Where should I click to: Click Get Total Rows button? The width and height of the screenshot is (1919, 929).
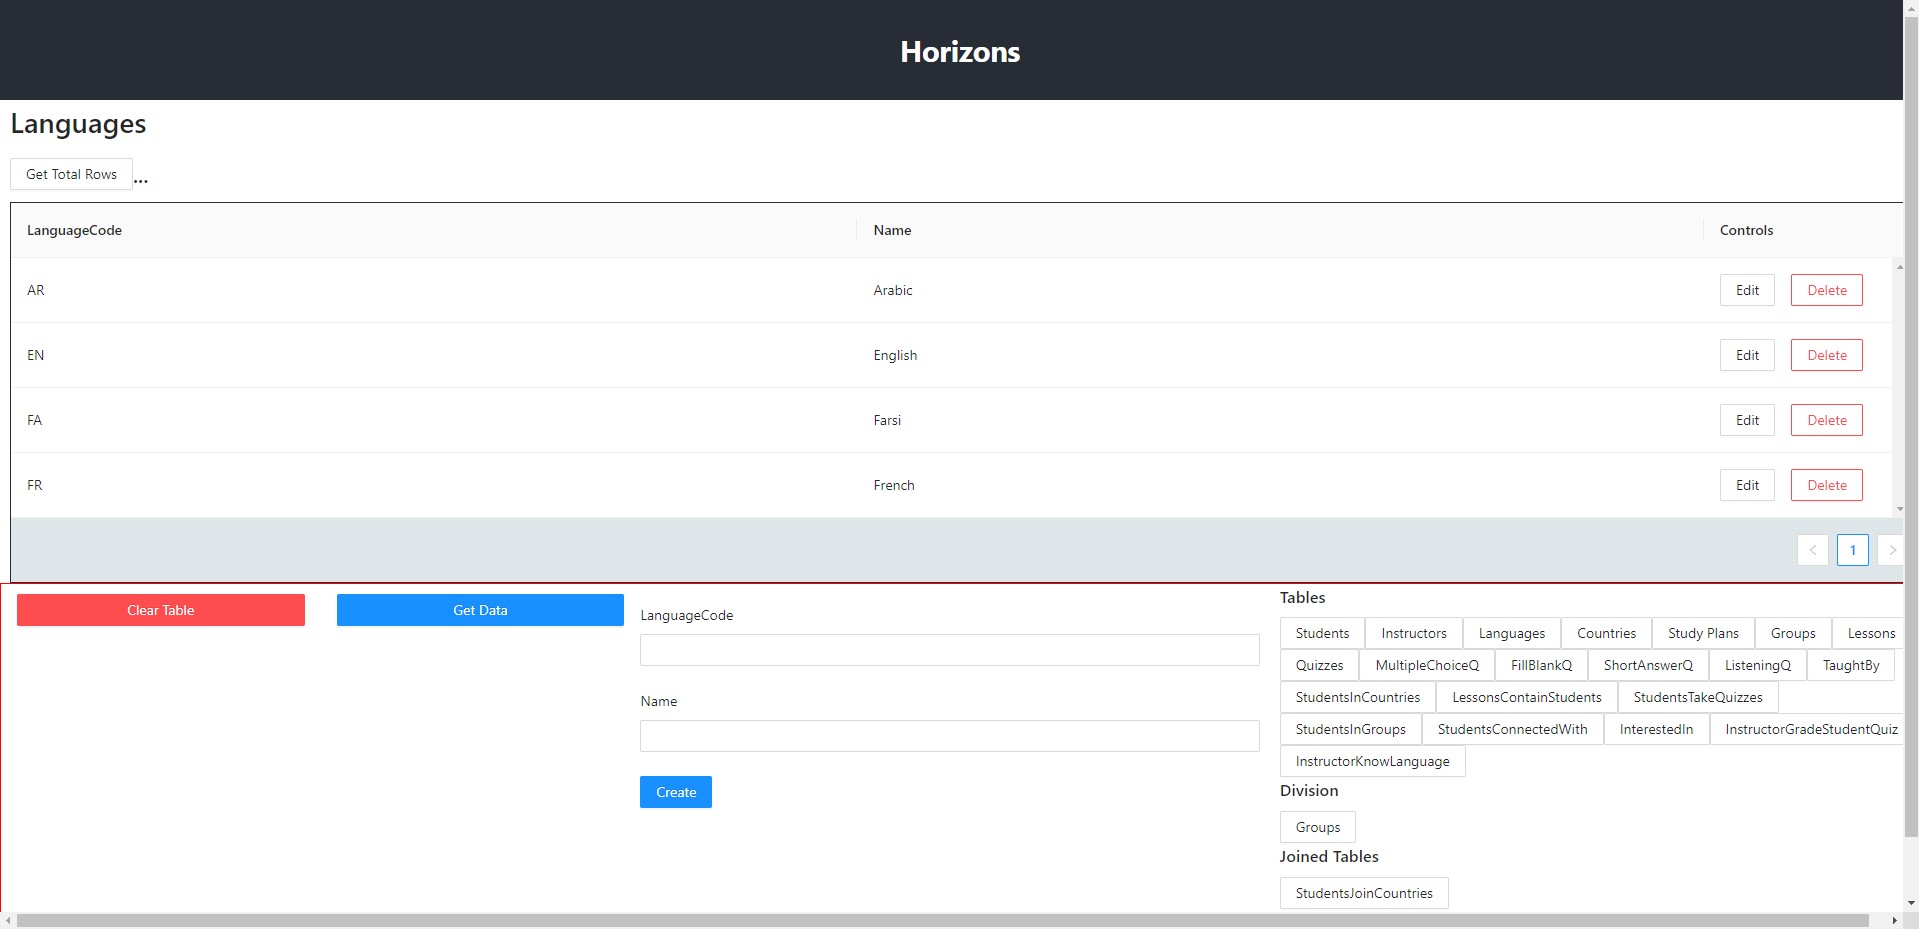(71, 174)
